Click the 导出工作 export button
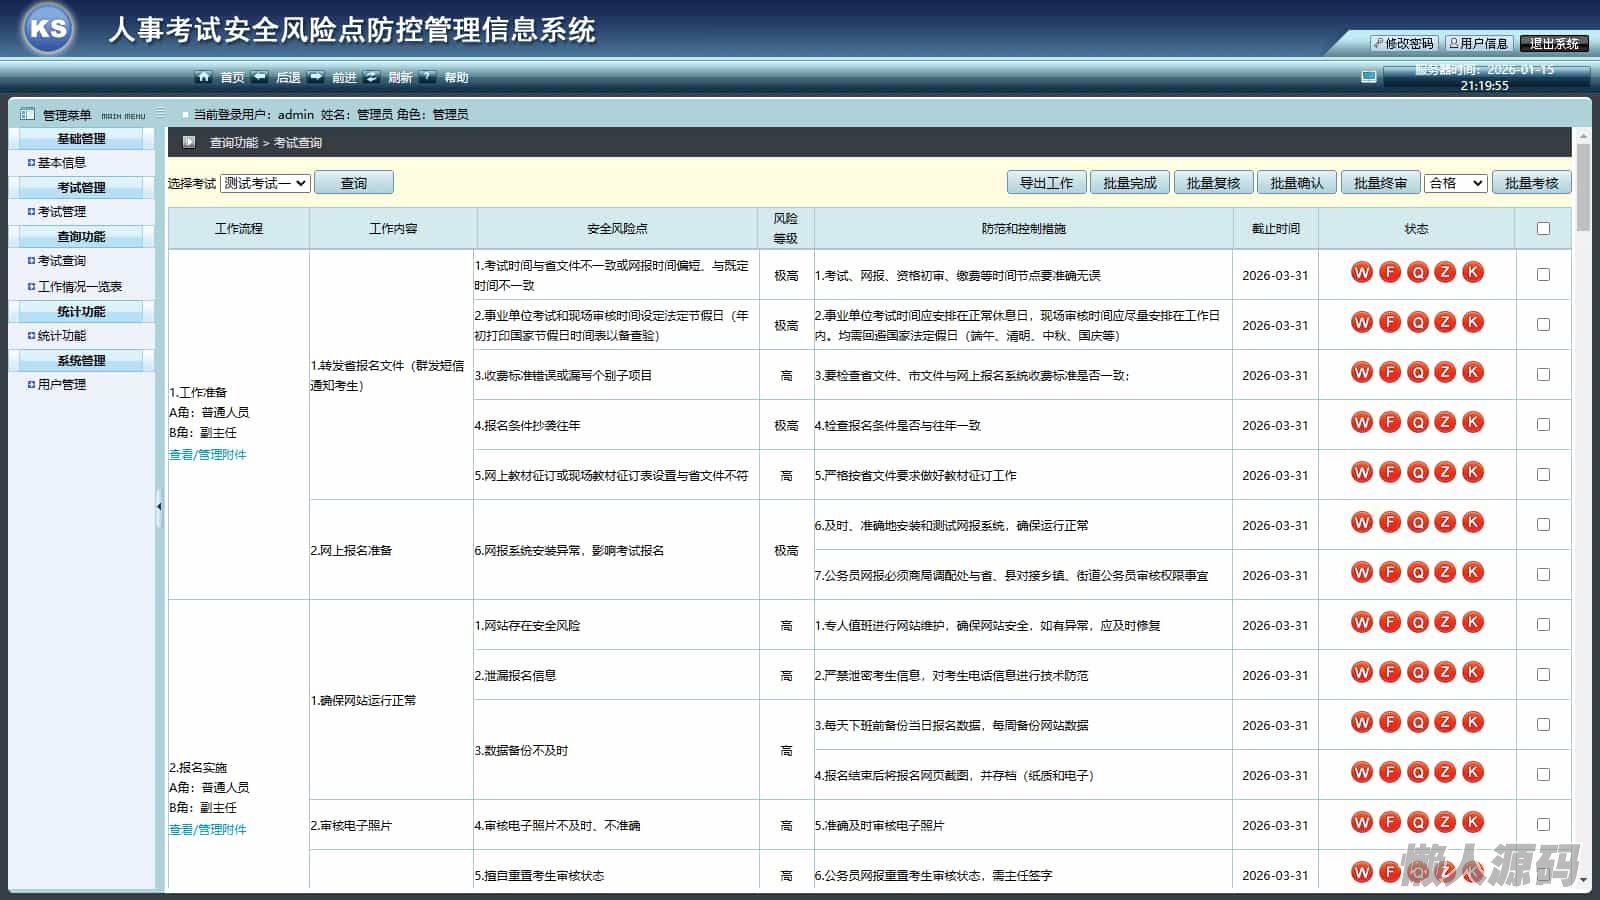The image size is (1600, 900). pyautogui.click(x=1046, y=183)
